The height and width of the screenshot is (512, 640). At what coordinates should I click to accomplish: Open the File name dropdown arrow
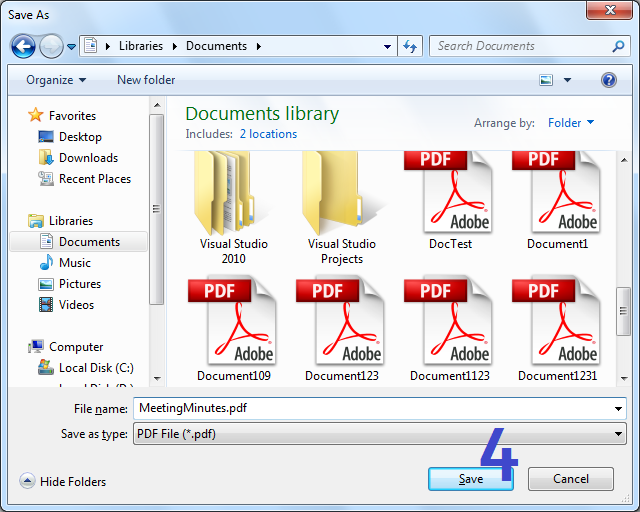pyautogui.click(x=618, y=409)
